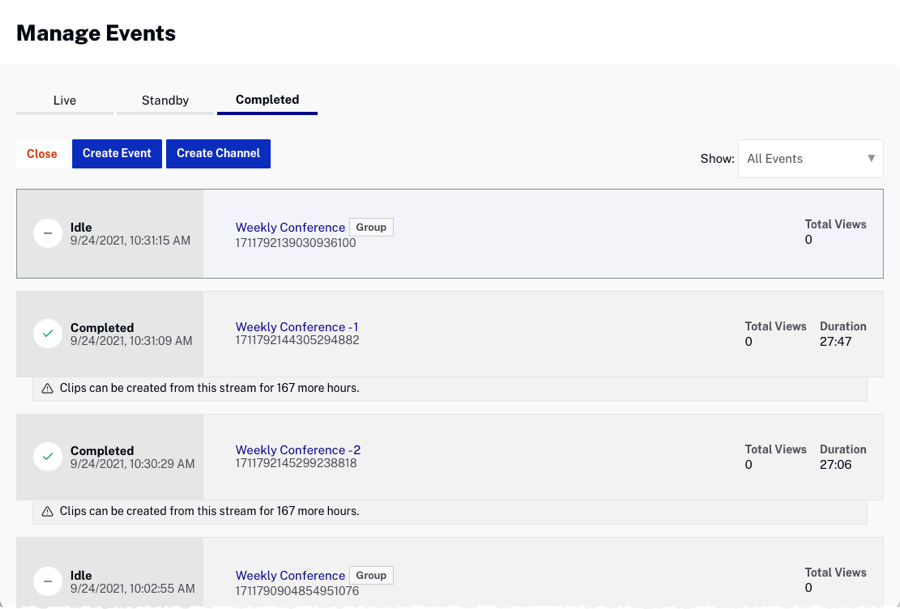Open the first Weekly Conference group link
Viewport: 900px width, 609px height.
[x=290, y=227]
